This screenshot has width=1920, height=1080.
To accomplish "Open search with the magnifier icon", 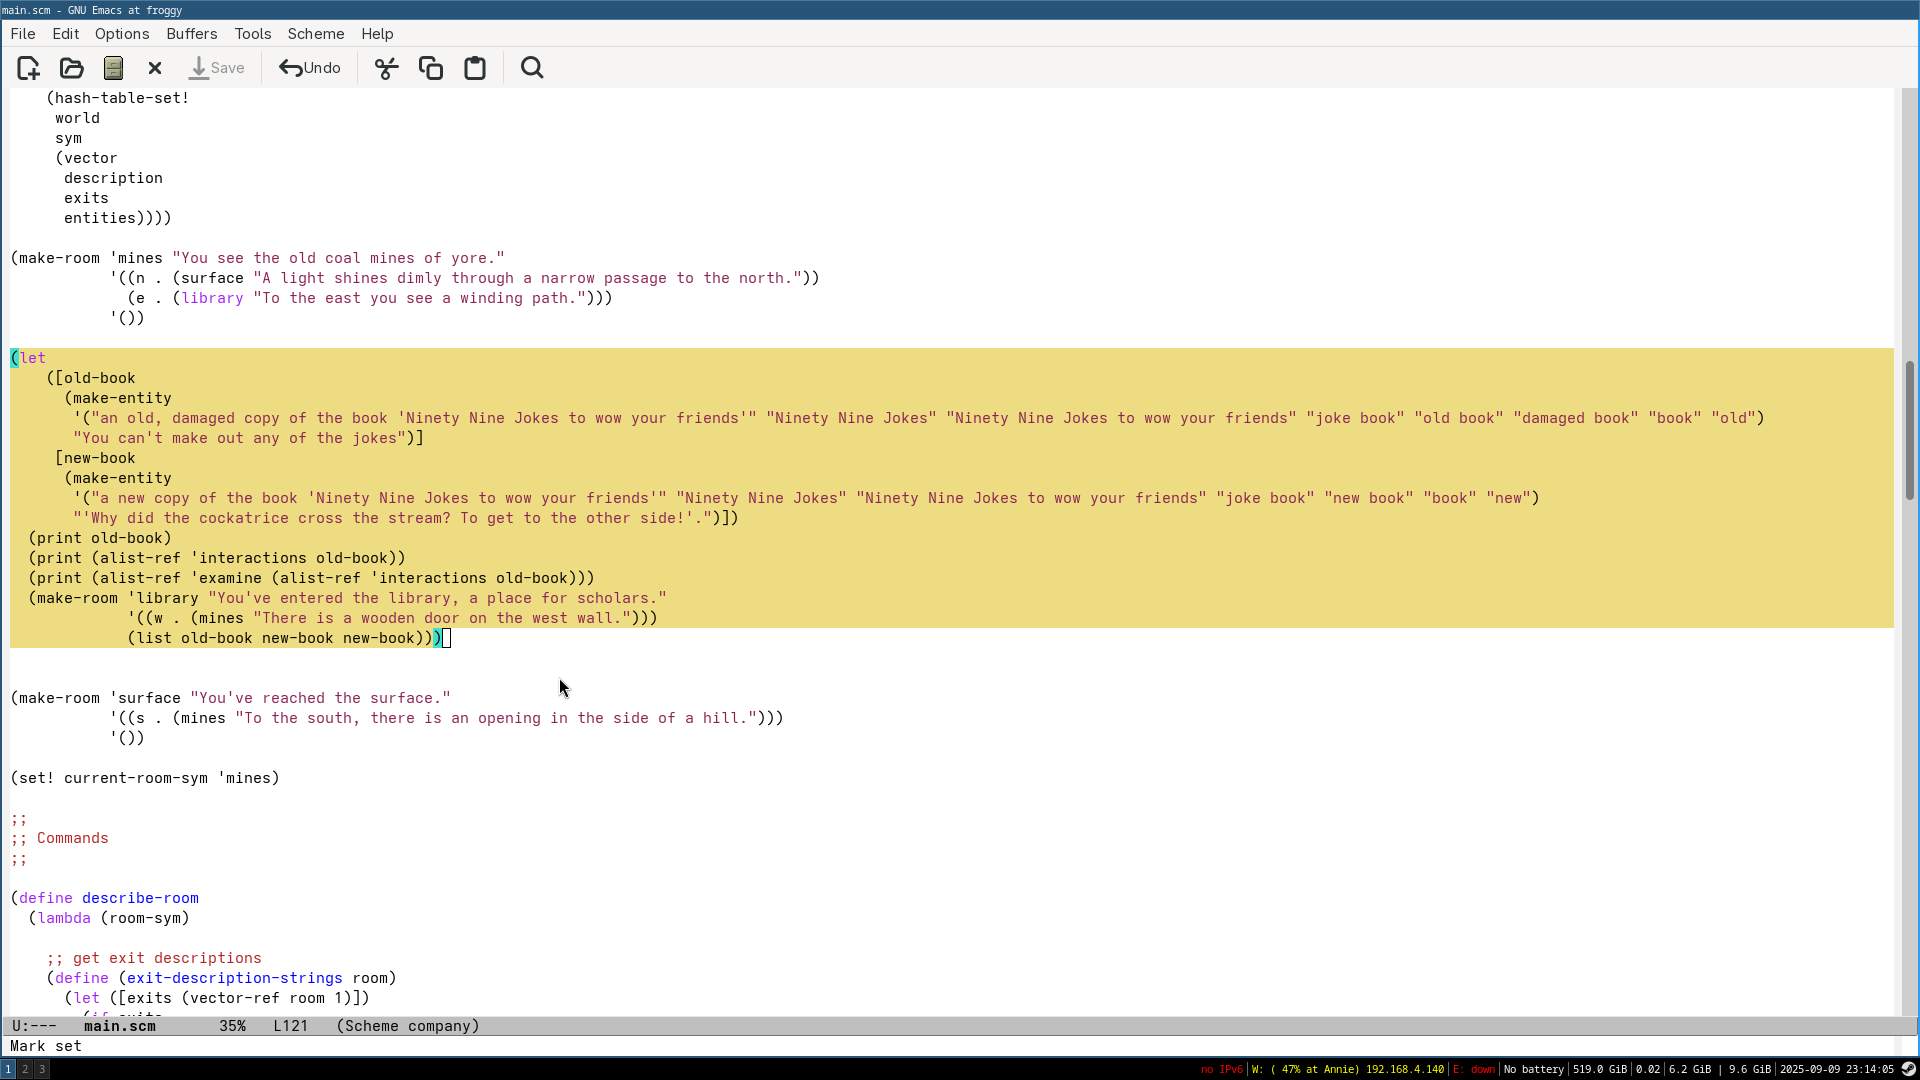I will (532, 68).
